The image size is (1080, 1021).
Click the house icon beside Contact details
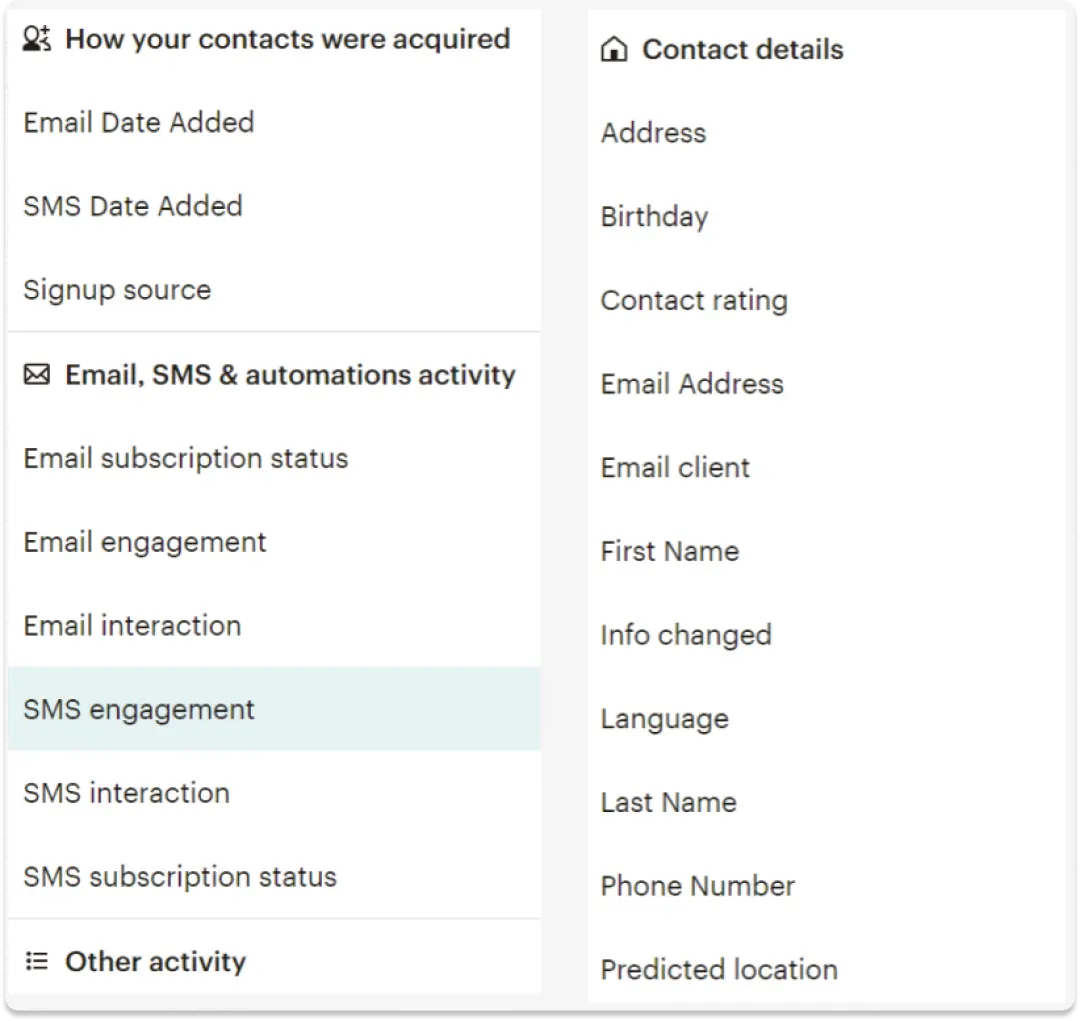click(614, 50)
